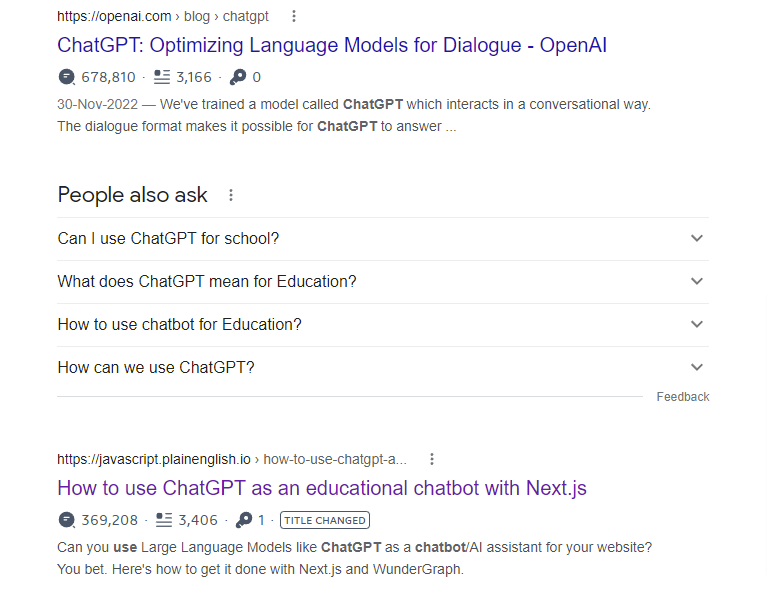Viewport: 767px width, 594px height.
Task: Click the 3,166 word count value
Action: [194, 77]
